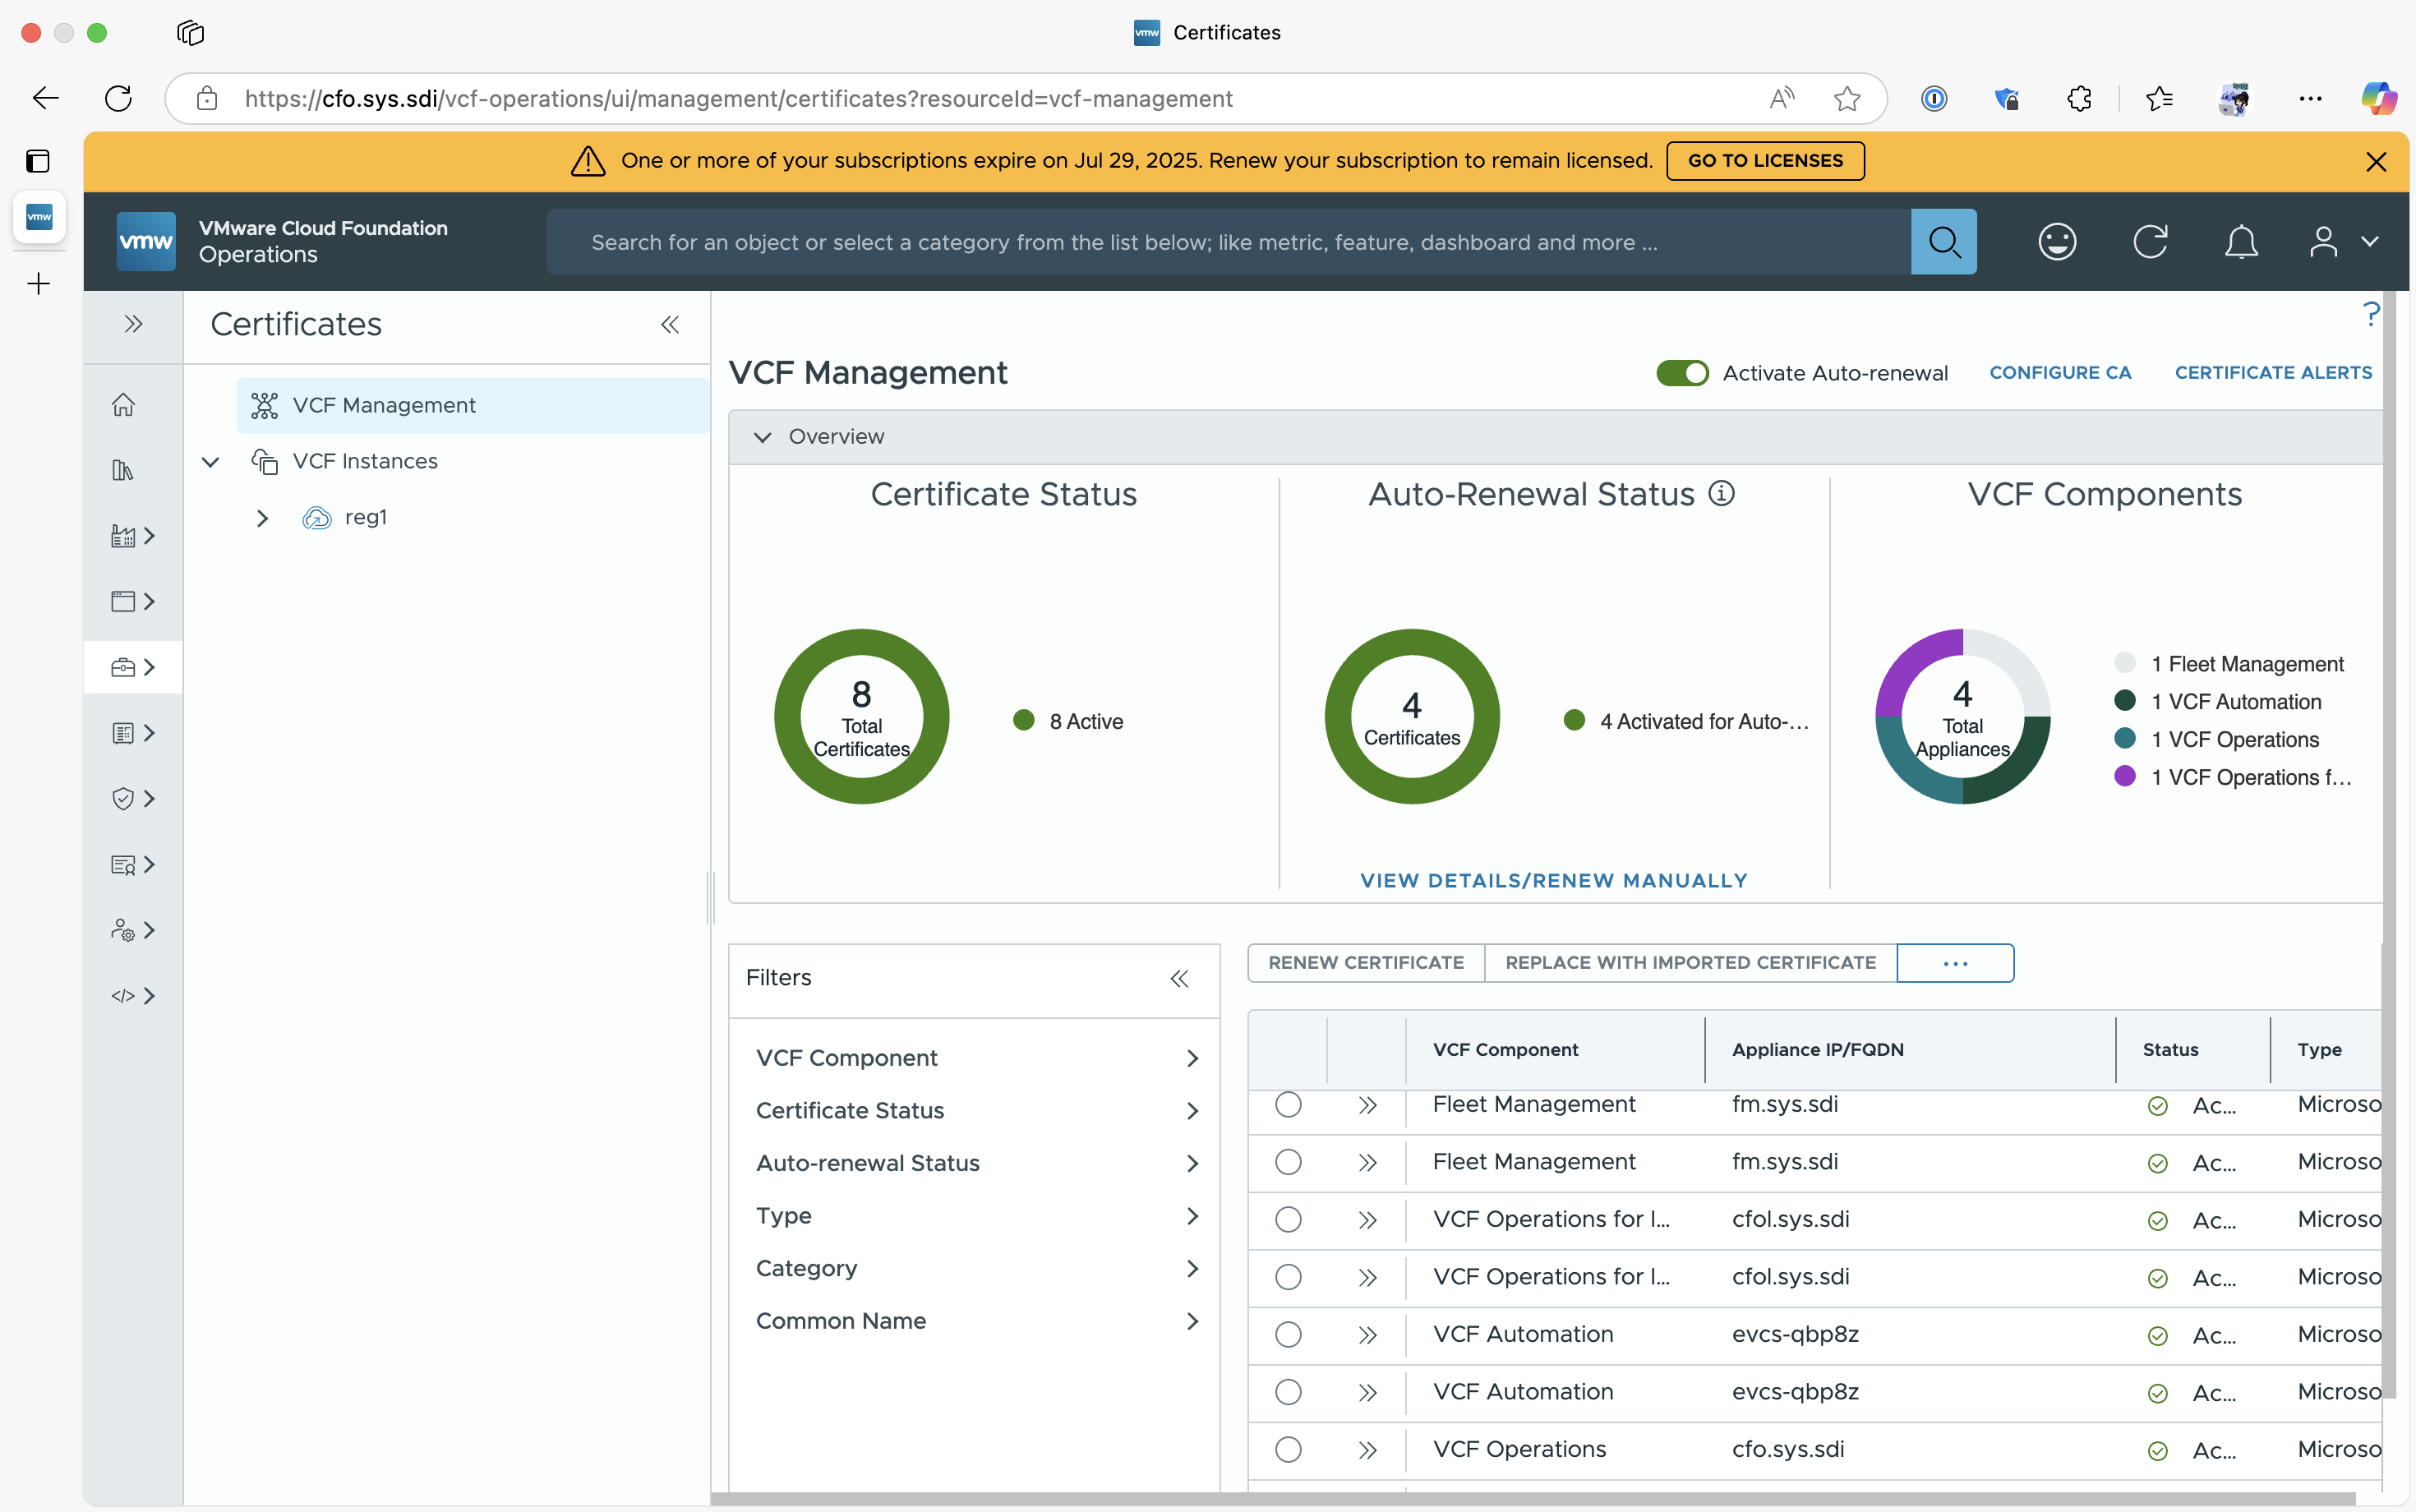Click VIEW DETAILS/RENEW MANUALLY link

coord(1554,880)
